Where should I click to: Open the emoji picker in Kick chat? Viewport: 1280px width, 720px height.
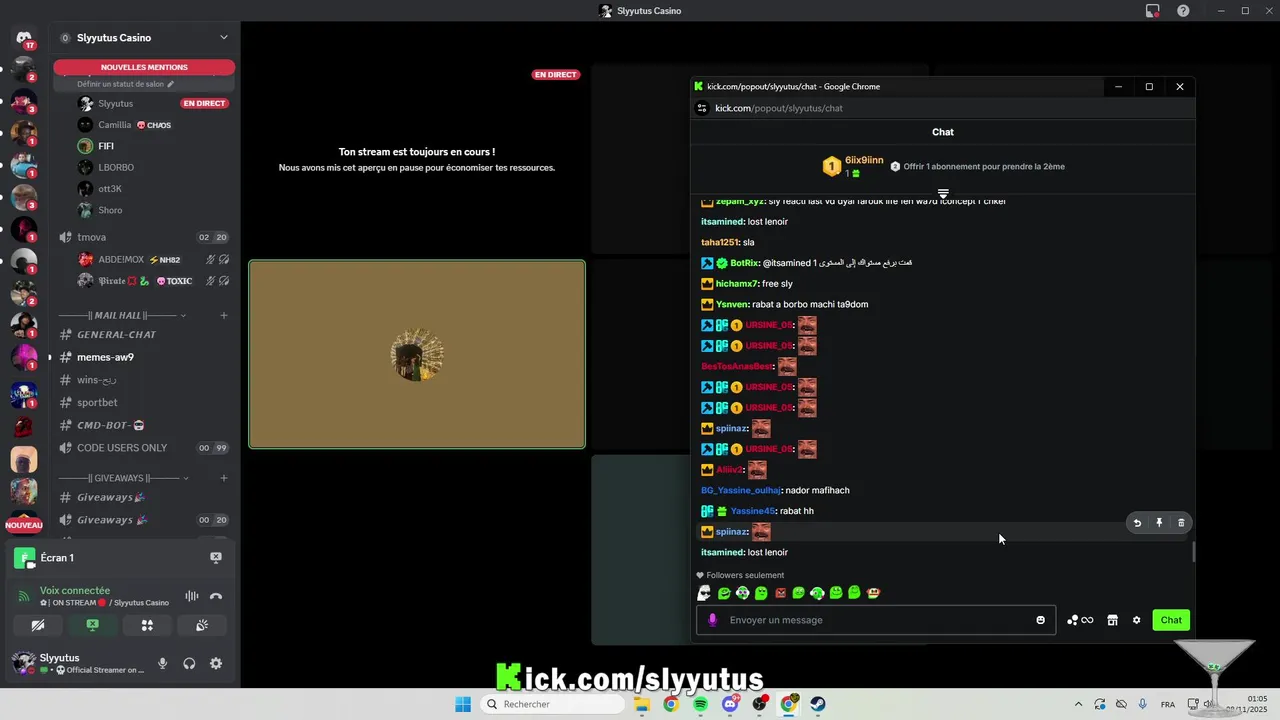click(1040, 620)
